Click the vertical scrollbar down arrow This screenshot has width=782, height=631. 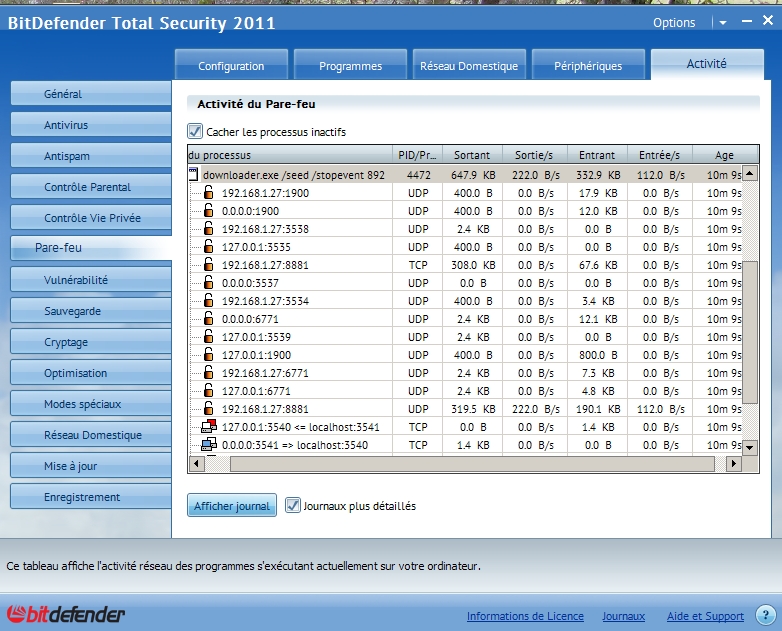(x=750, y=447)
